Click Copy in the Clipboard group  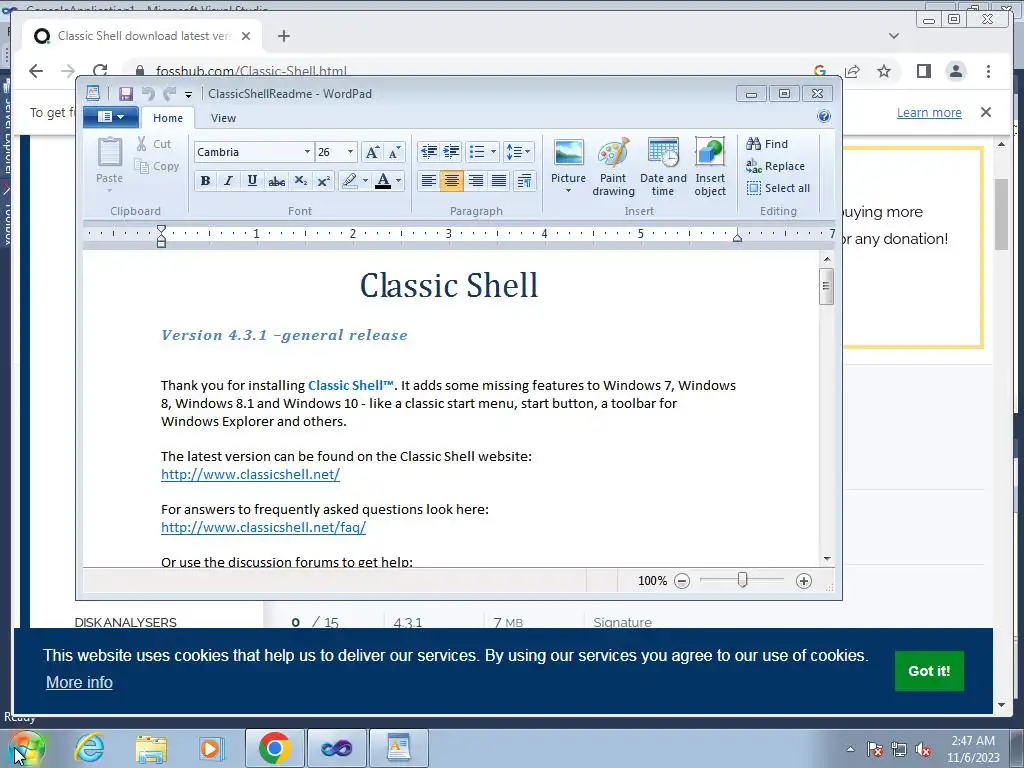tap(157, 167)
